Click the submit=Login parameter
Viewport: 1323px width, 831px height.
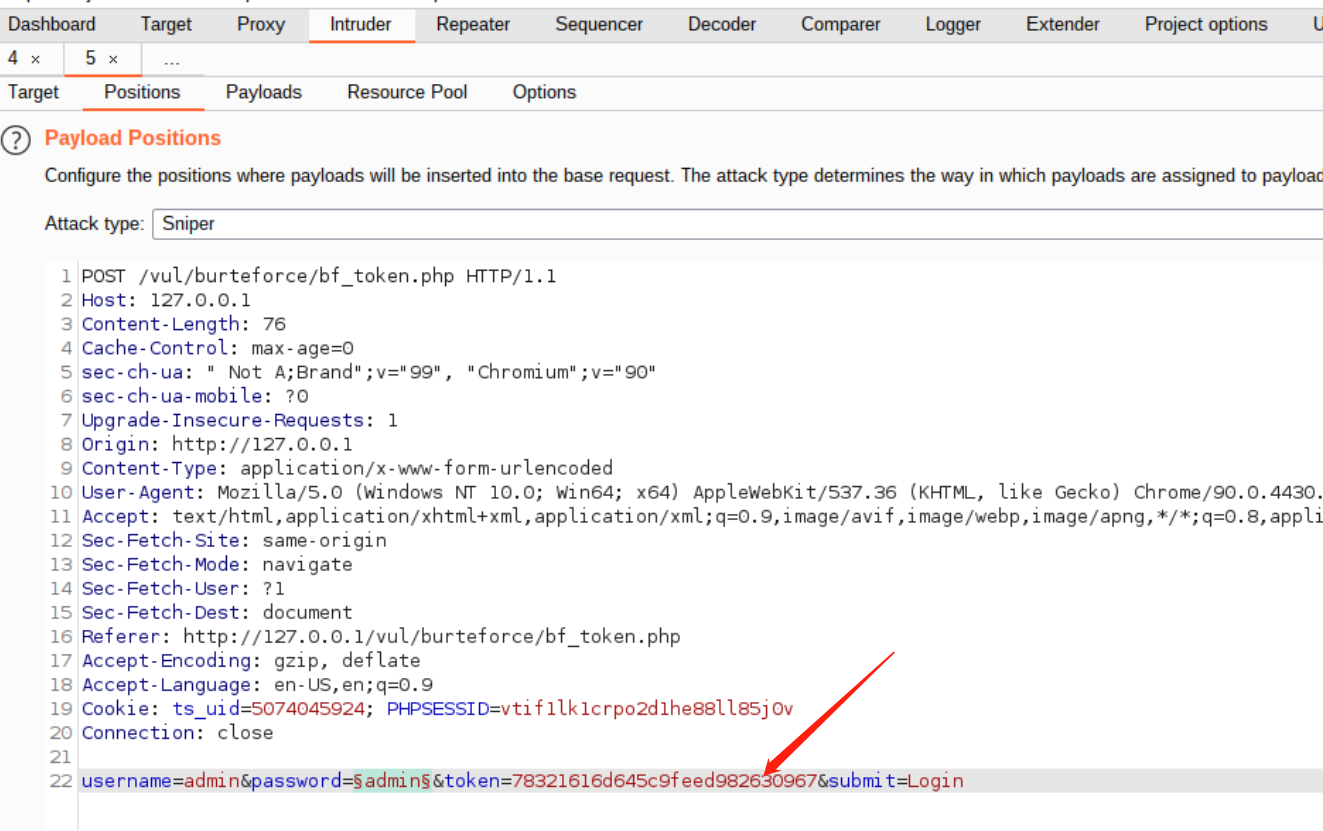[896, 781]
